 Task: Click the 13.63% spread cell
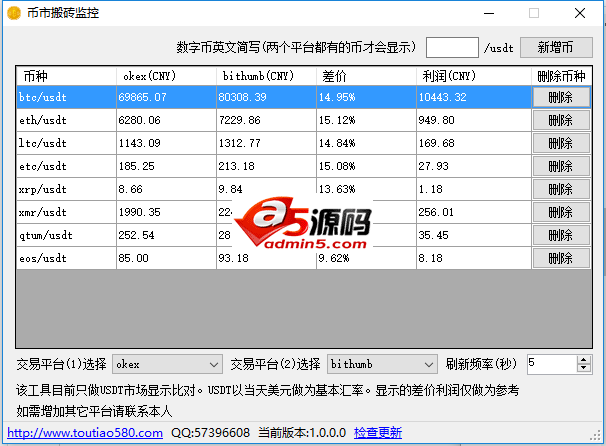point(366,189)
